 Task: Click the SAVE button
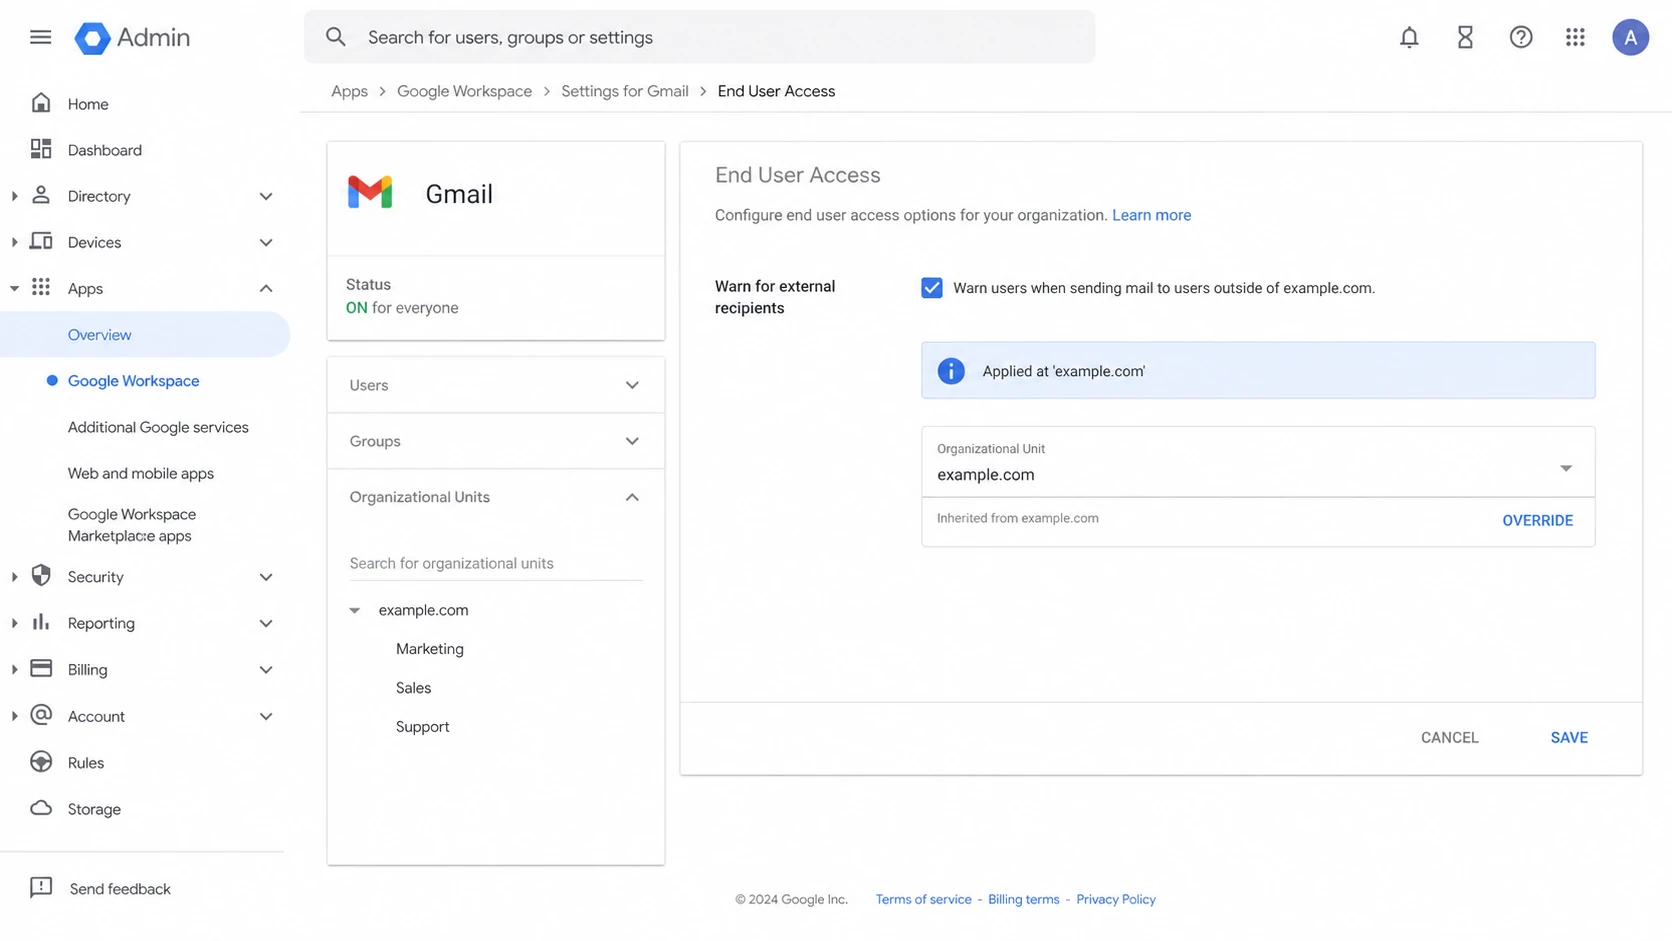tap(1569, 737)
